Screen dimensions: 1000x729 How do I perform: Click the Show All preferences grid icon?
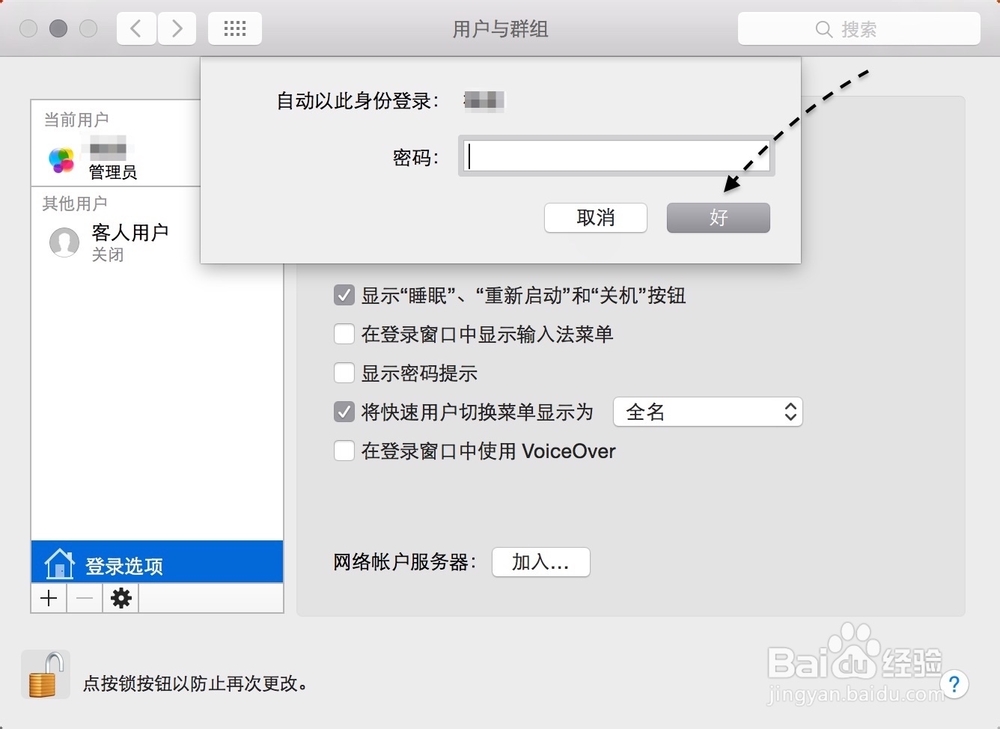coord(234,28)
